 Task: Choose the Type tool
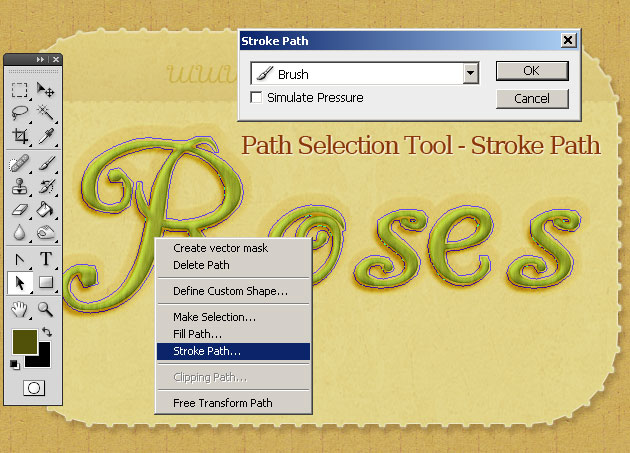[x=46, y=260]
